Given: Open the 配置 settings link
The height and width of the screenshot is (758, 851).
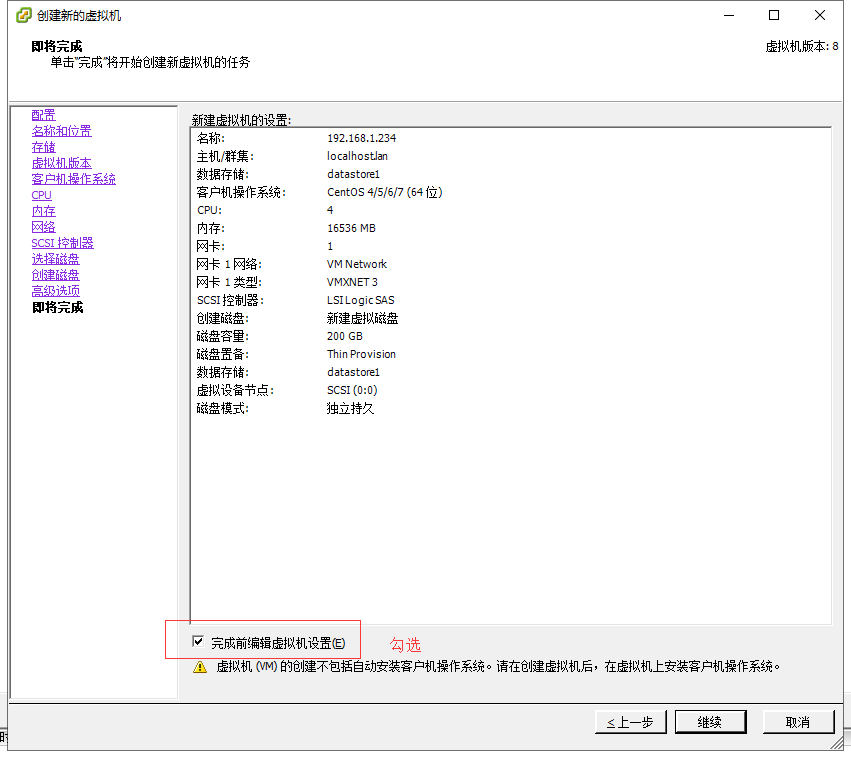Looking at the screenshot, I should [x=43, y=114].
